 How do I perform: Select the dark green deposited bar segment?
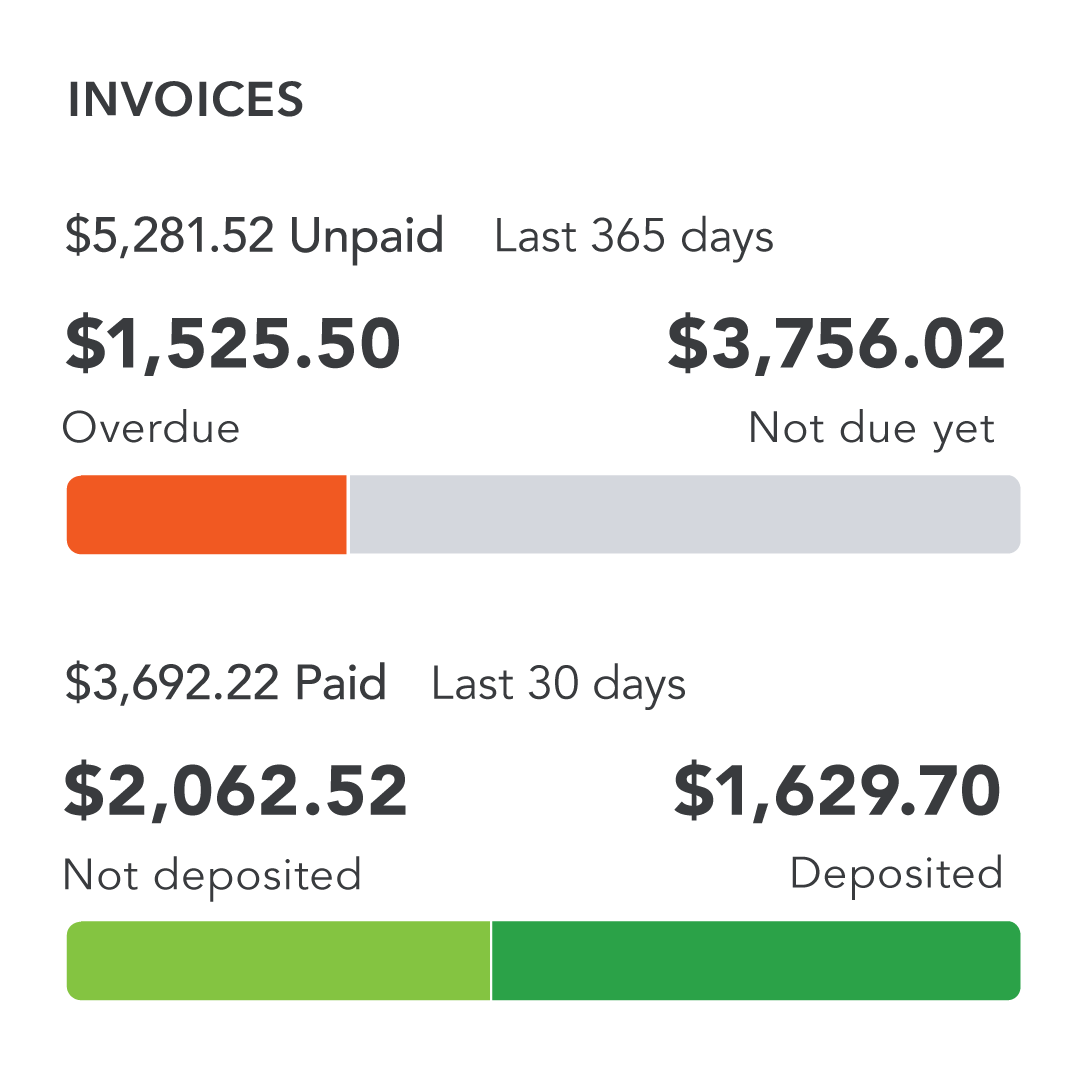click(755, 960)
